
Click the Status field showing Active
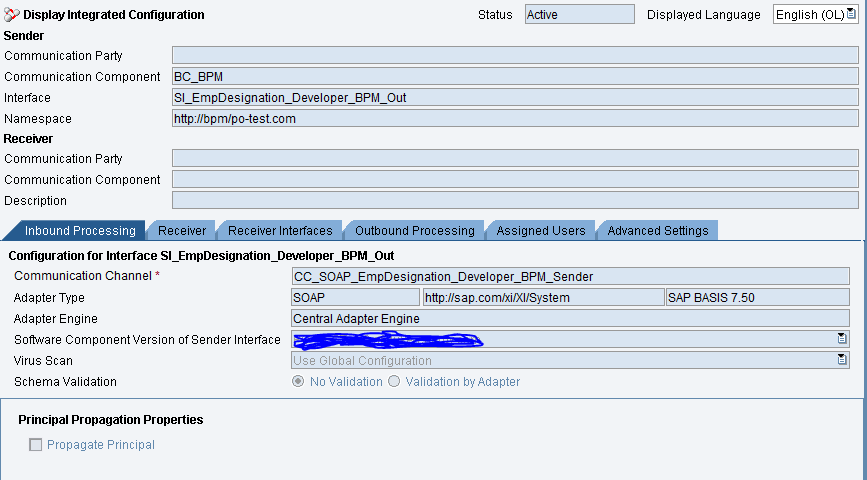(x=579, y=14)
